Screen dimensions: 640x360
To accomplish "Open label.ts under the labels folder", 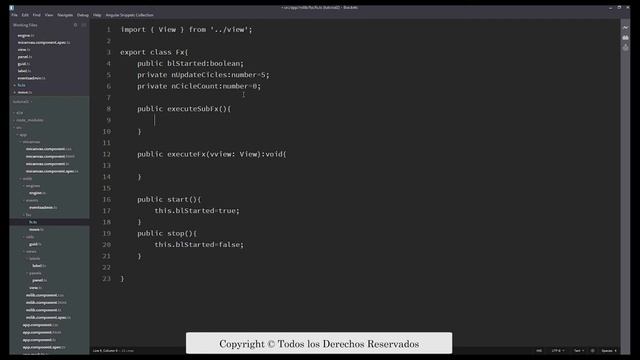I will [x=39, y=266].
